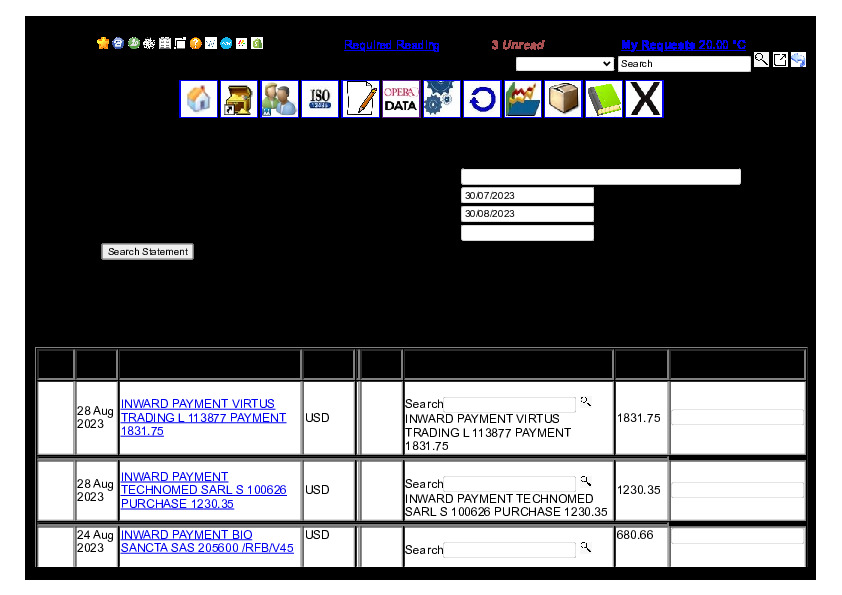Screen dimensions: 842x595
Task: Open the ISO documents icon
Action: 320,99
